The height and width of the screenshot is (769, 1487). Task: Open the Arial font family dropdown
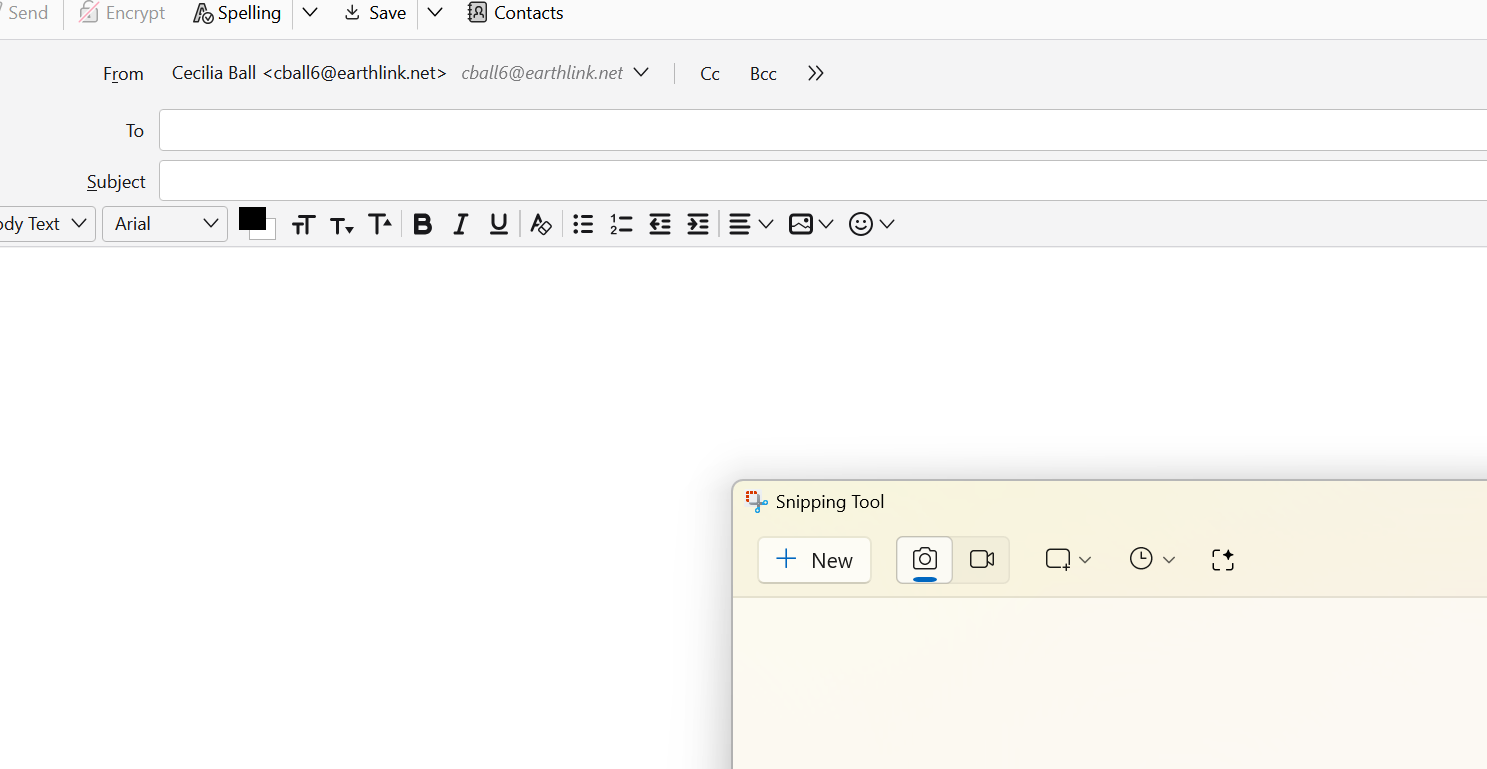(165, 224)
